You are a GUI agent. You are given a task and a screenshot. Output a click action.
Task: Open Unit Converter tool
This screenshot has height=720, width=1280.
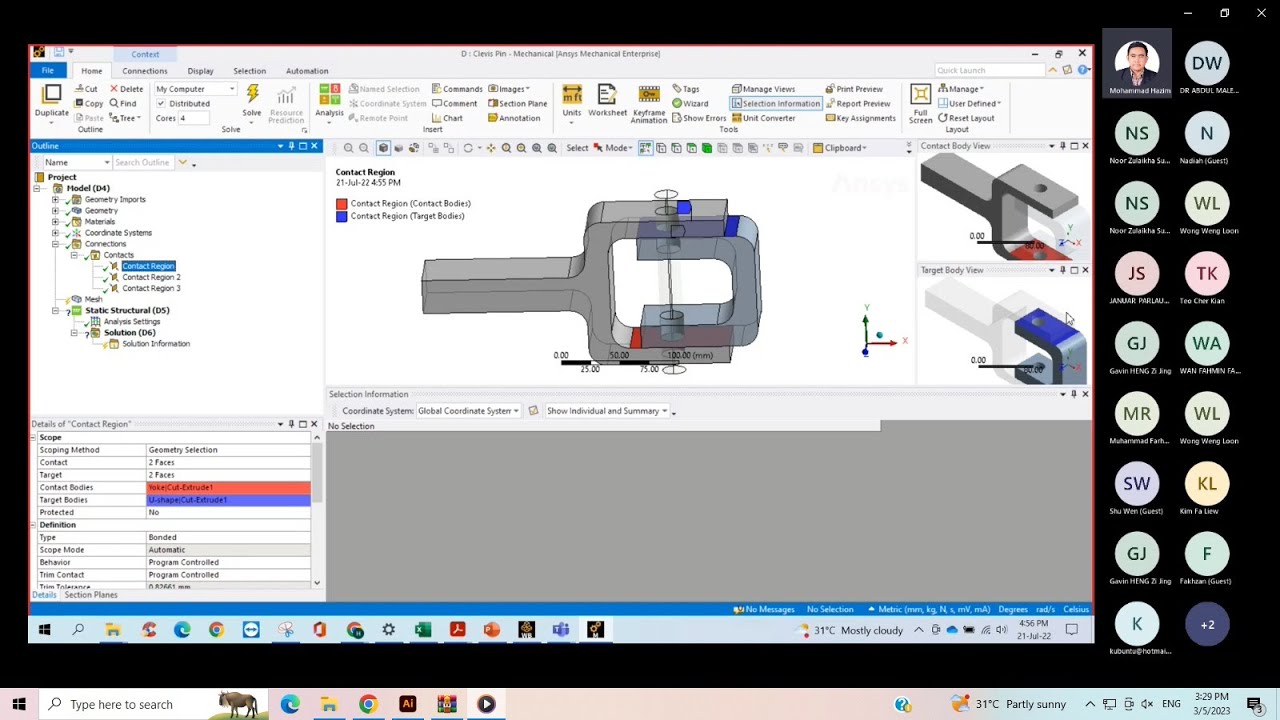[x=763, y=118]
